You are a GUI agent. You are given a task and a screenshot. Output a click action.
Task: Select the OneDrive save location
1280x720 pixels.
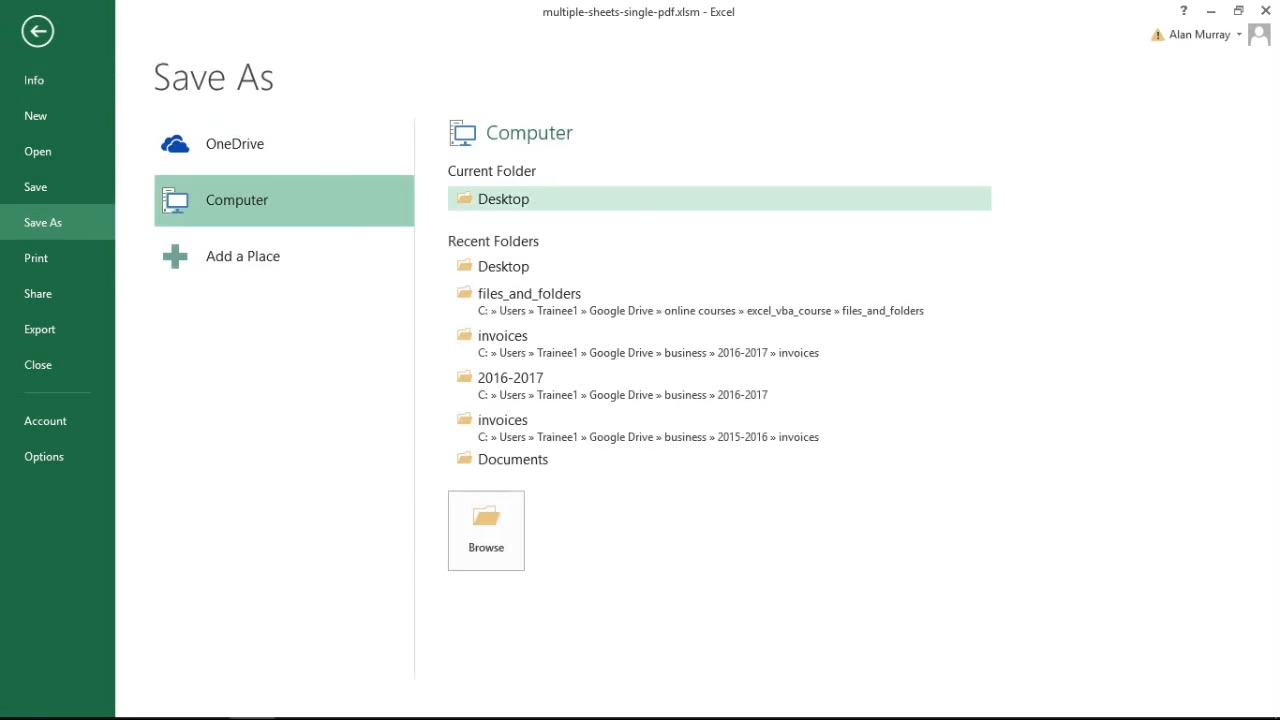pos(284,144)
